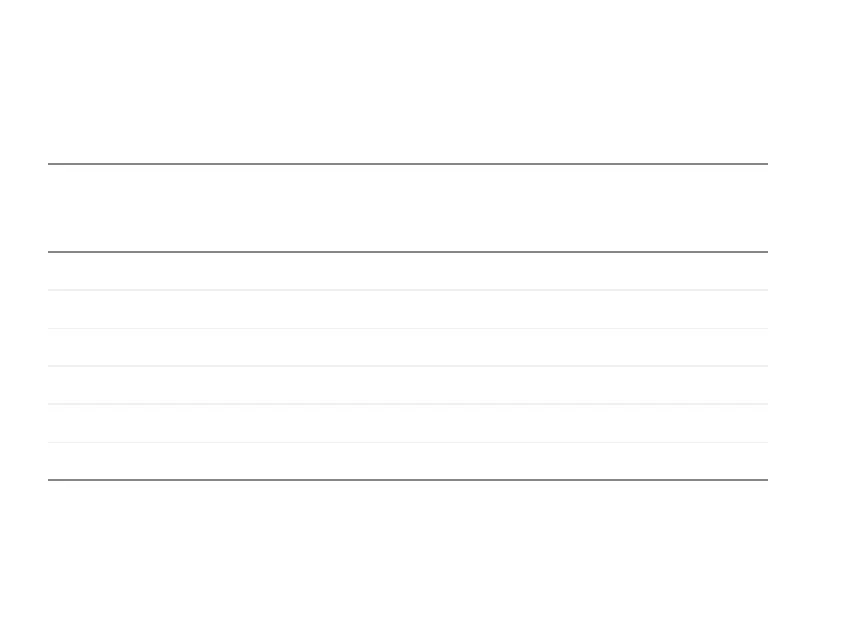Click the blank margin left of the table
The width and height of the screenshot is (850, 618).
tap(24, 321)
